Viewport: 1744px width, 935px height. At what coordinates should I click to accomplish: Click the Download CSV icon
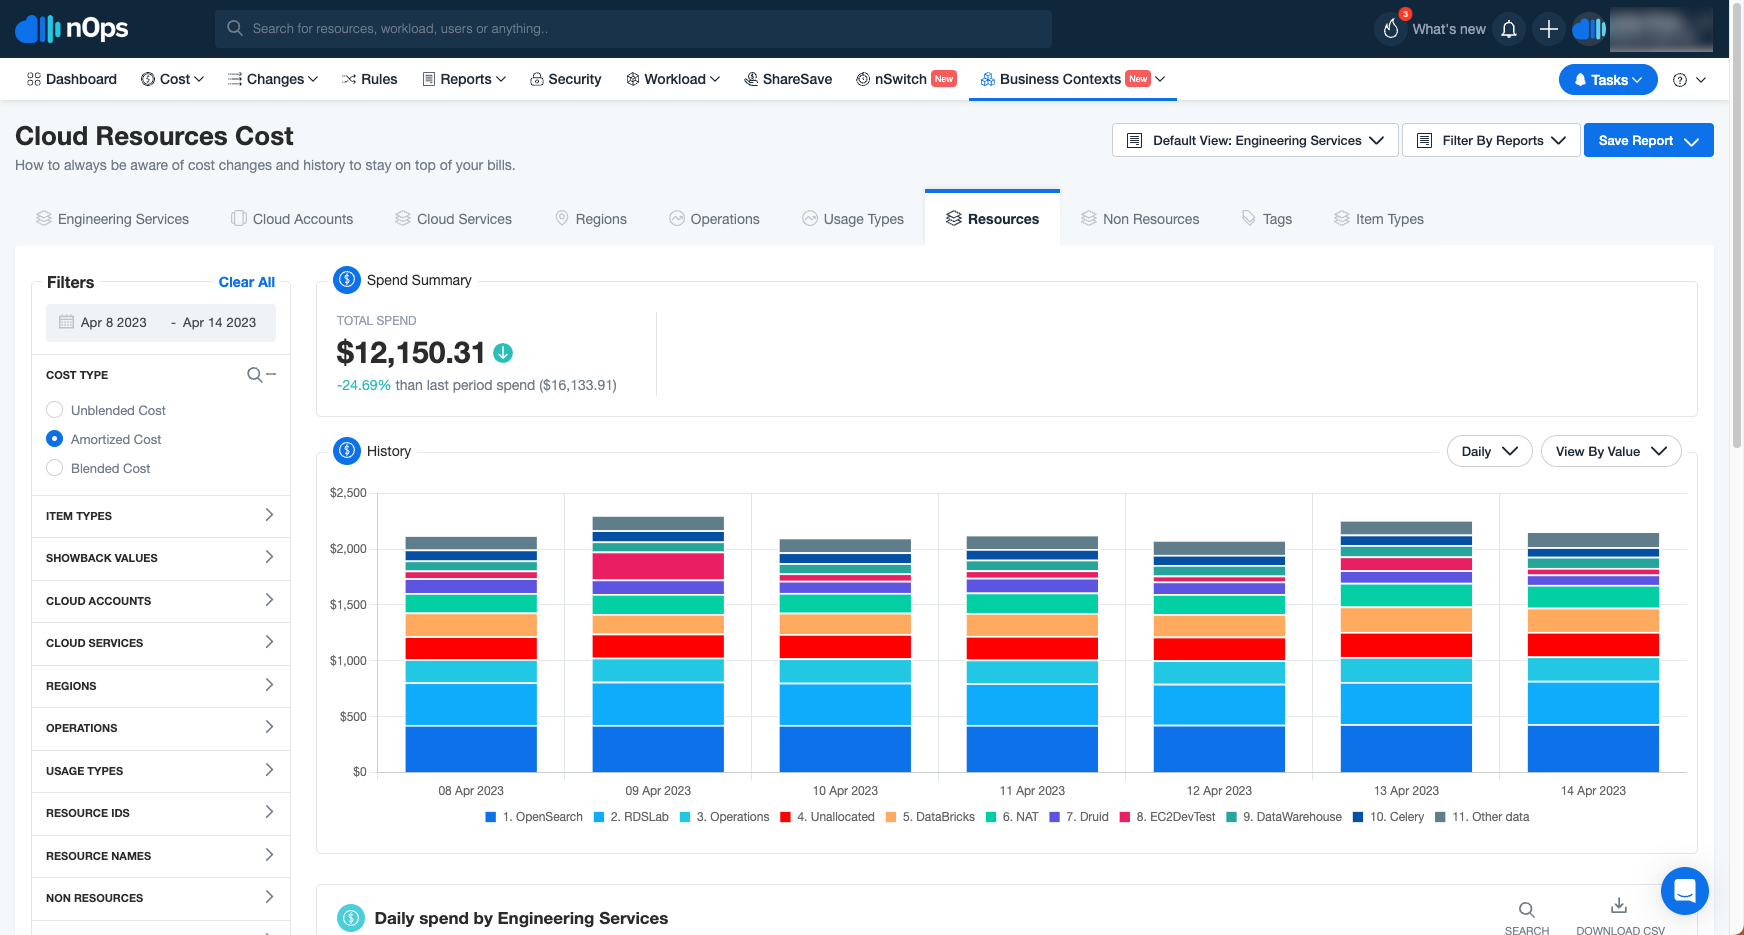pos(1619,906)
